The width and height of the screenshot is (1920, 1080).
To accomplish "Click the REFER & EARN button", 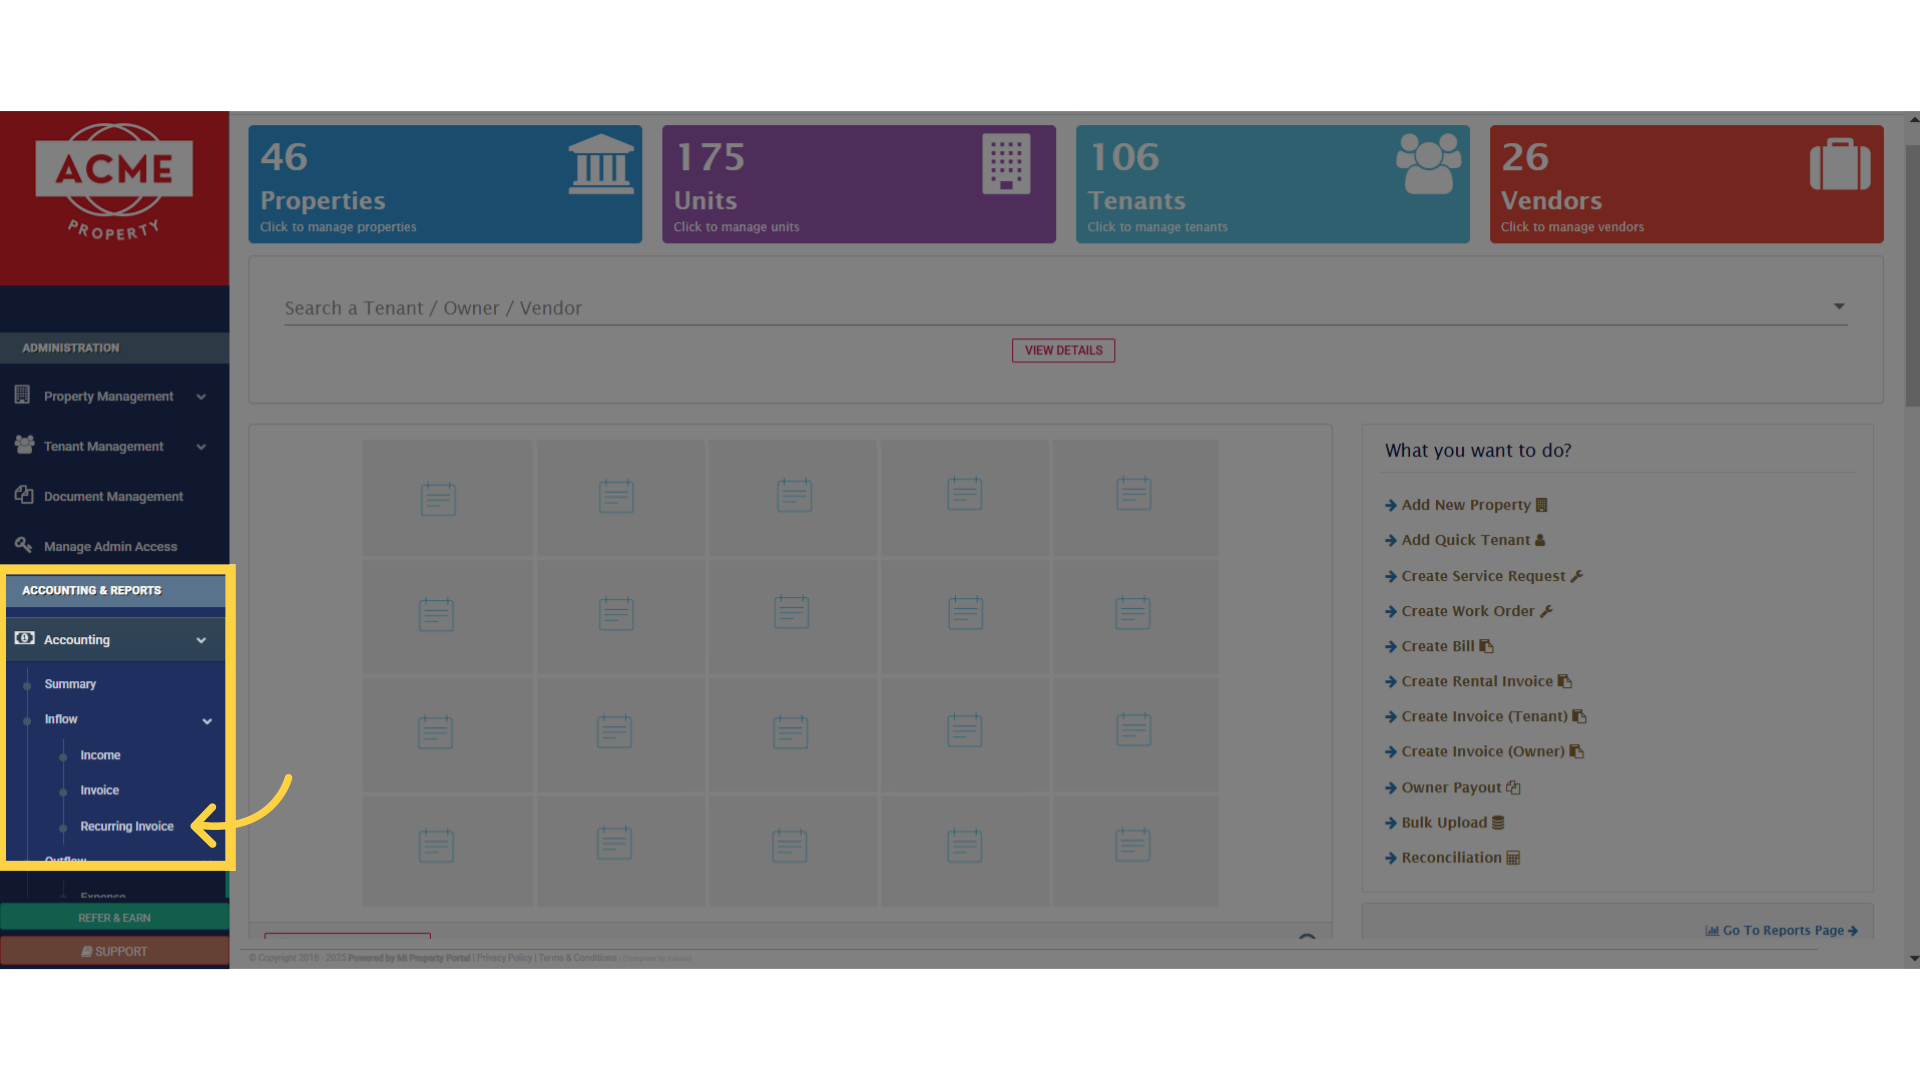I will click(x=114, y=917).
